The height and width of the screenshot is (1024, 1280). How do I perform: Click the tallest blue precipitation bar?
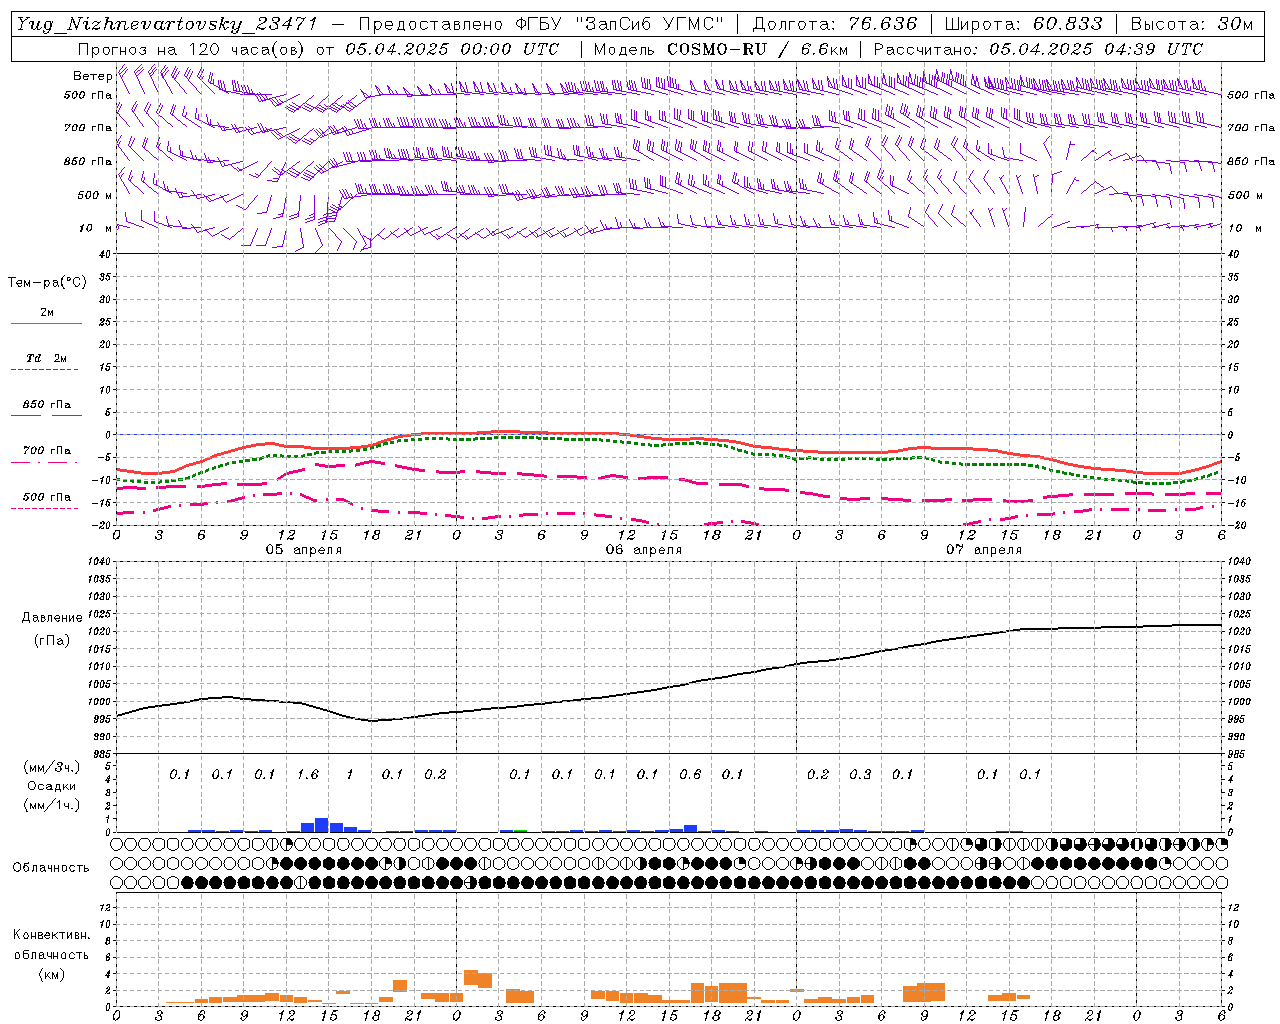point(322,825)
